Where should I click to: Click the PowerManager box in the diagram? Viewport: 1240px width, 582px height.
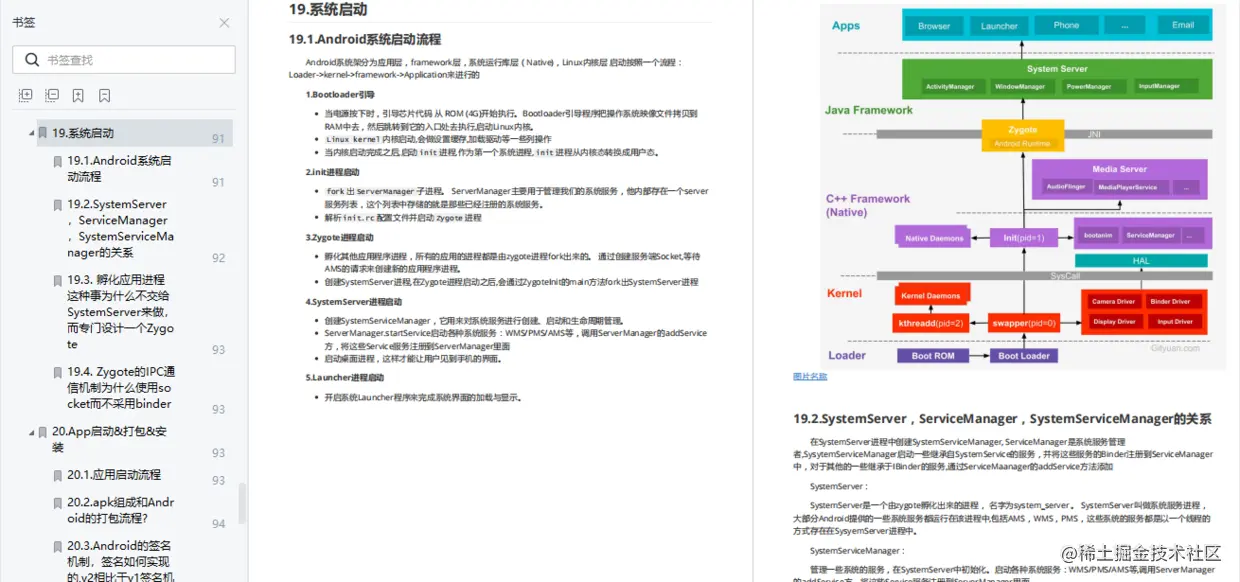tap(1089, 87)
